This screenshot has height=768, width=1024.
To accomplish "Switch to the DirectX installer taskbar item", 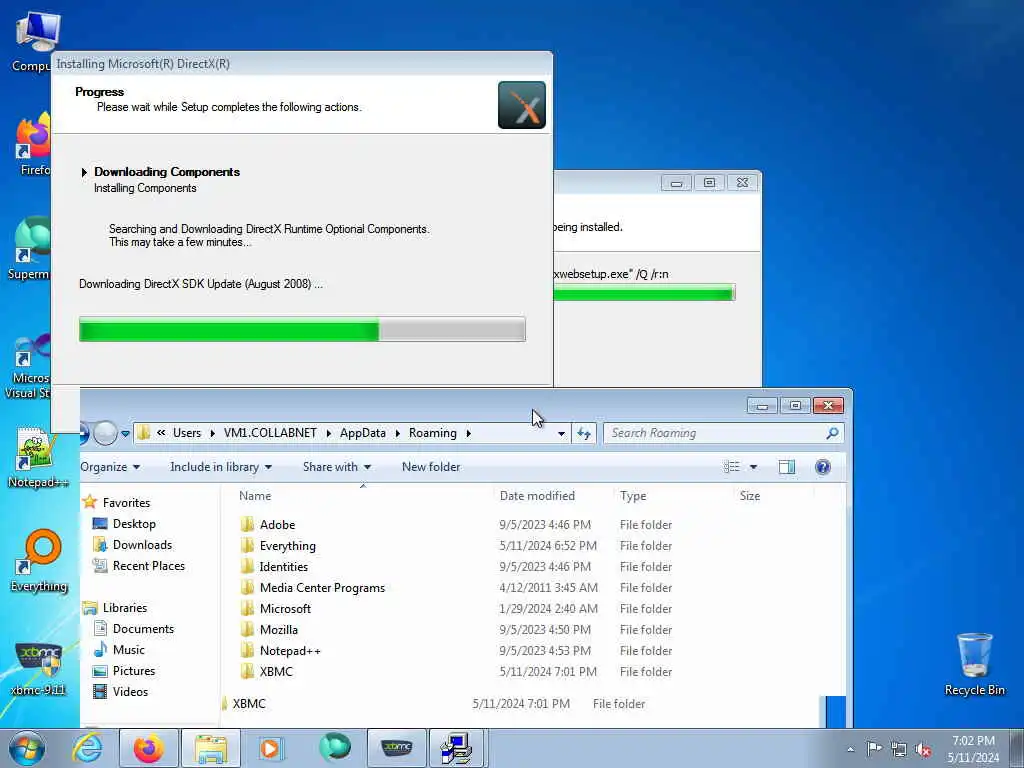I will (457, 748).
